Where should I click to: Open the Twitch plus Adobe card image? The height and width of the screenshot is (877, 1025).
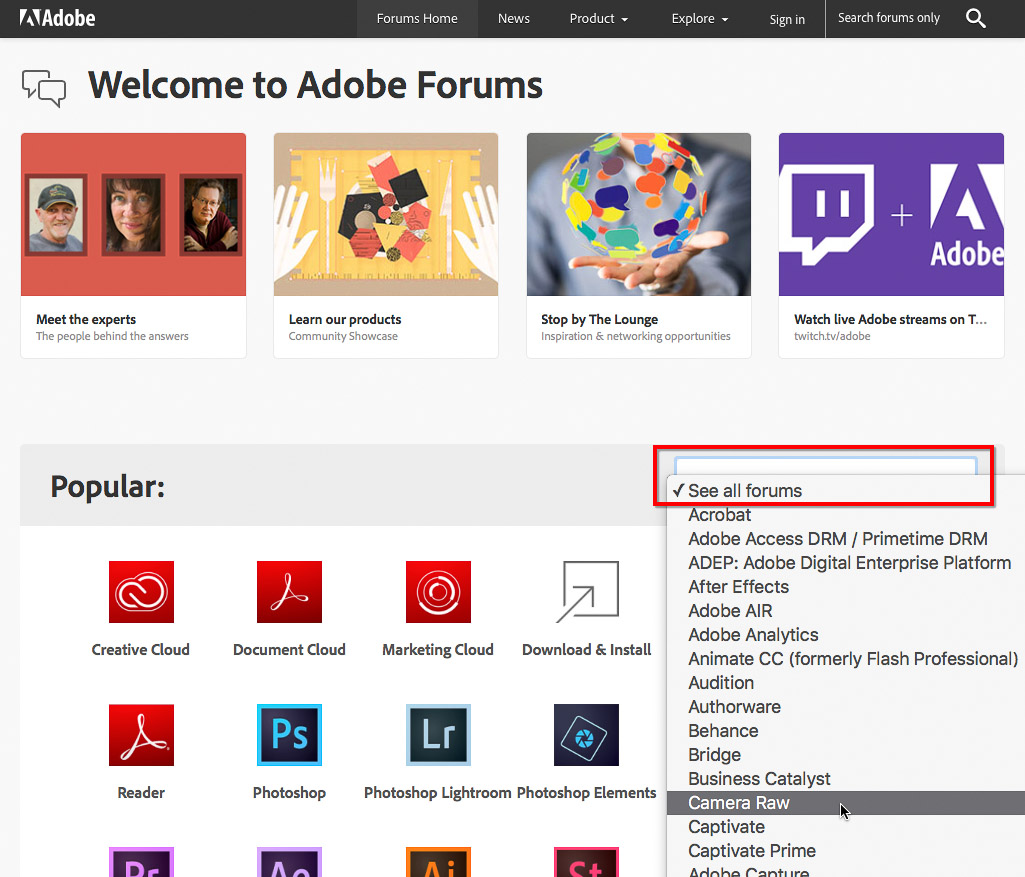[x=891, y=214]
